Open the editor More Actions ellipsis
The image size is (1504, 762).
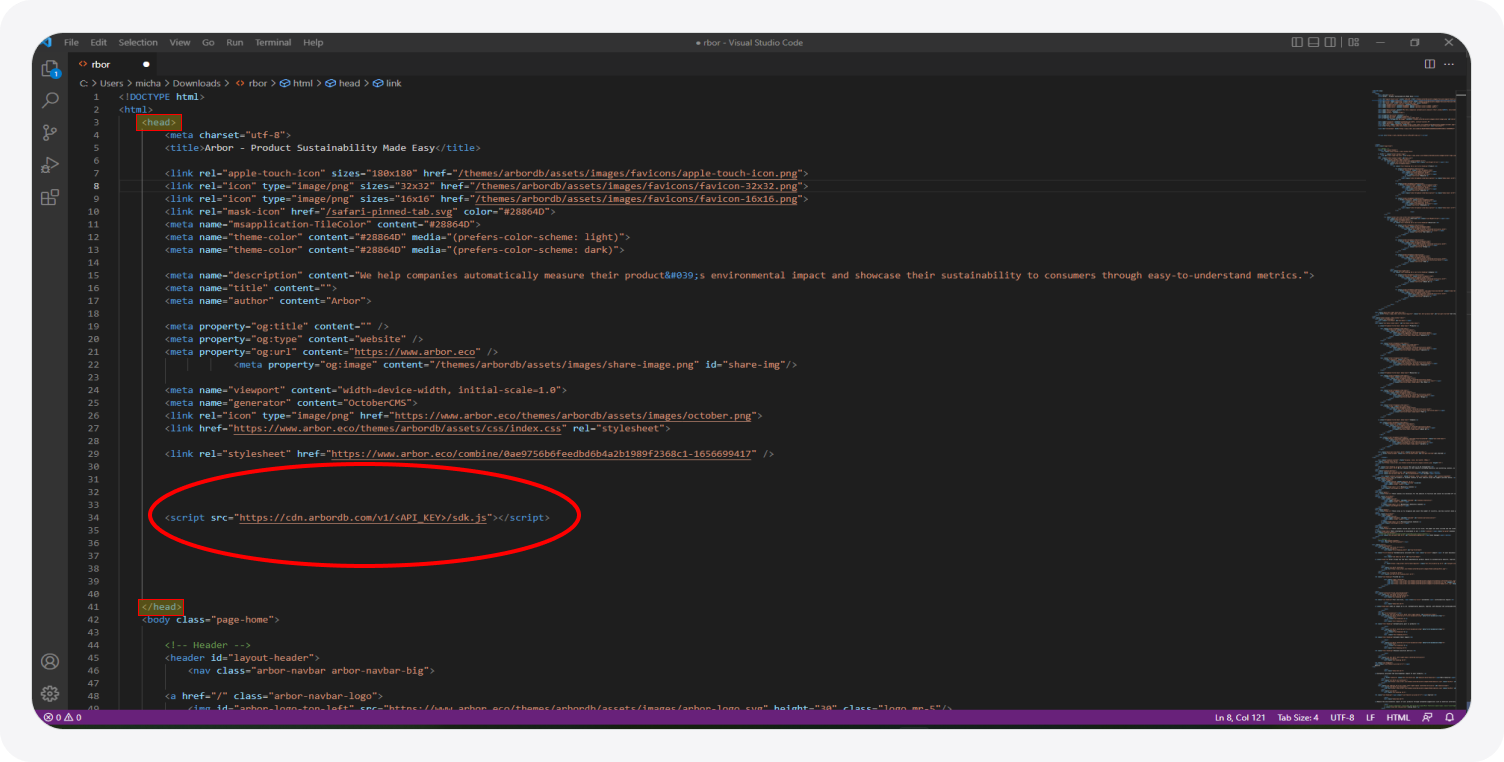[x=1450, y=64]
